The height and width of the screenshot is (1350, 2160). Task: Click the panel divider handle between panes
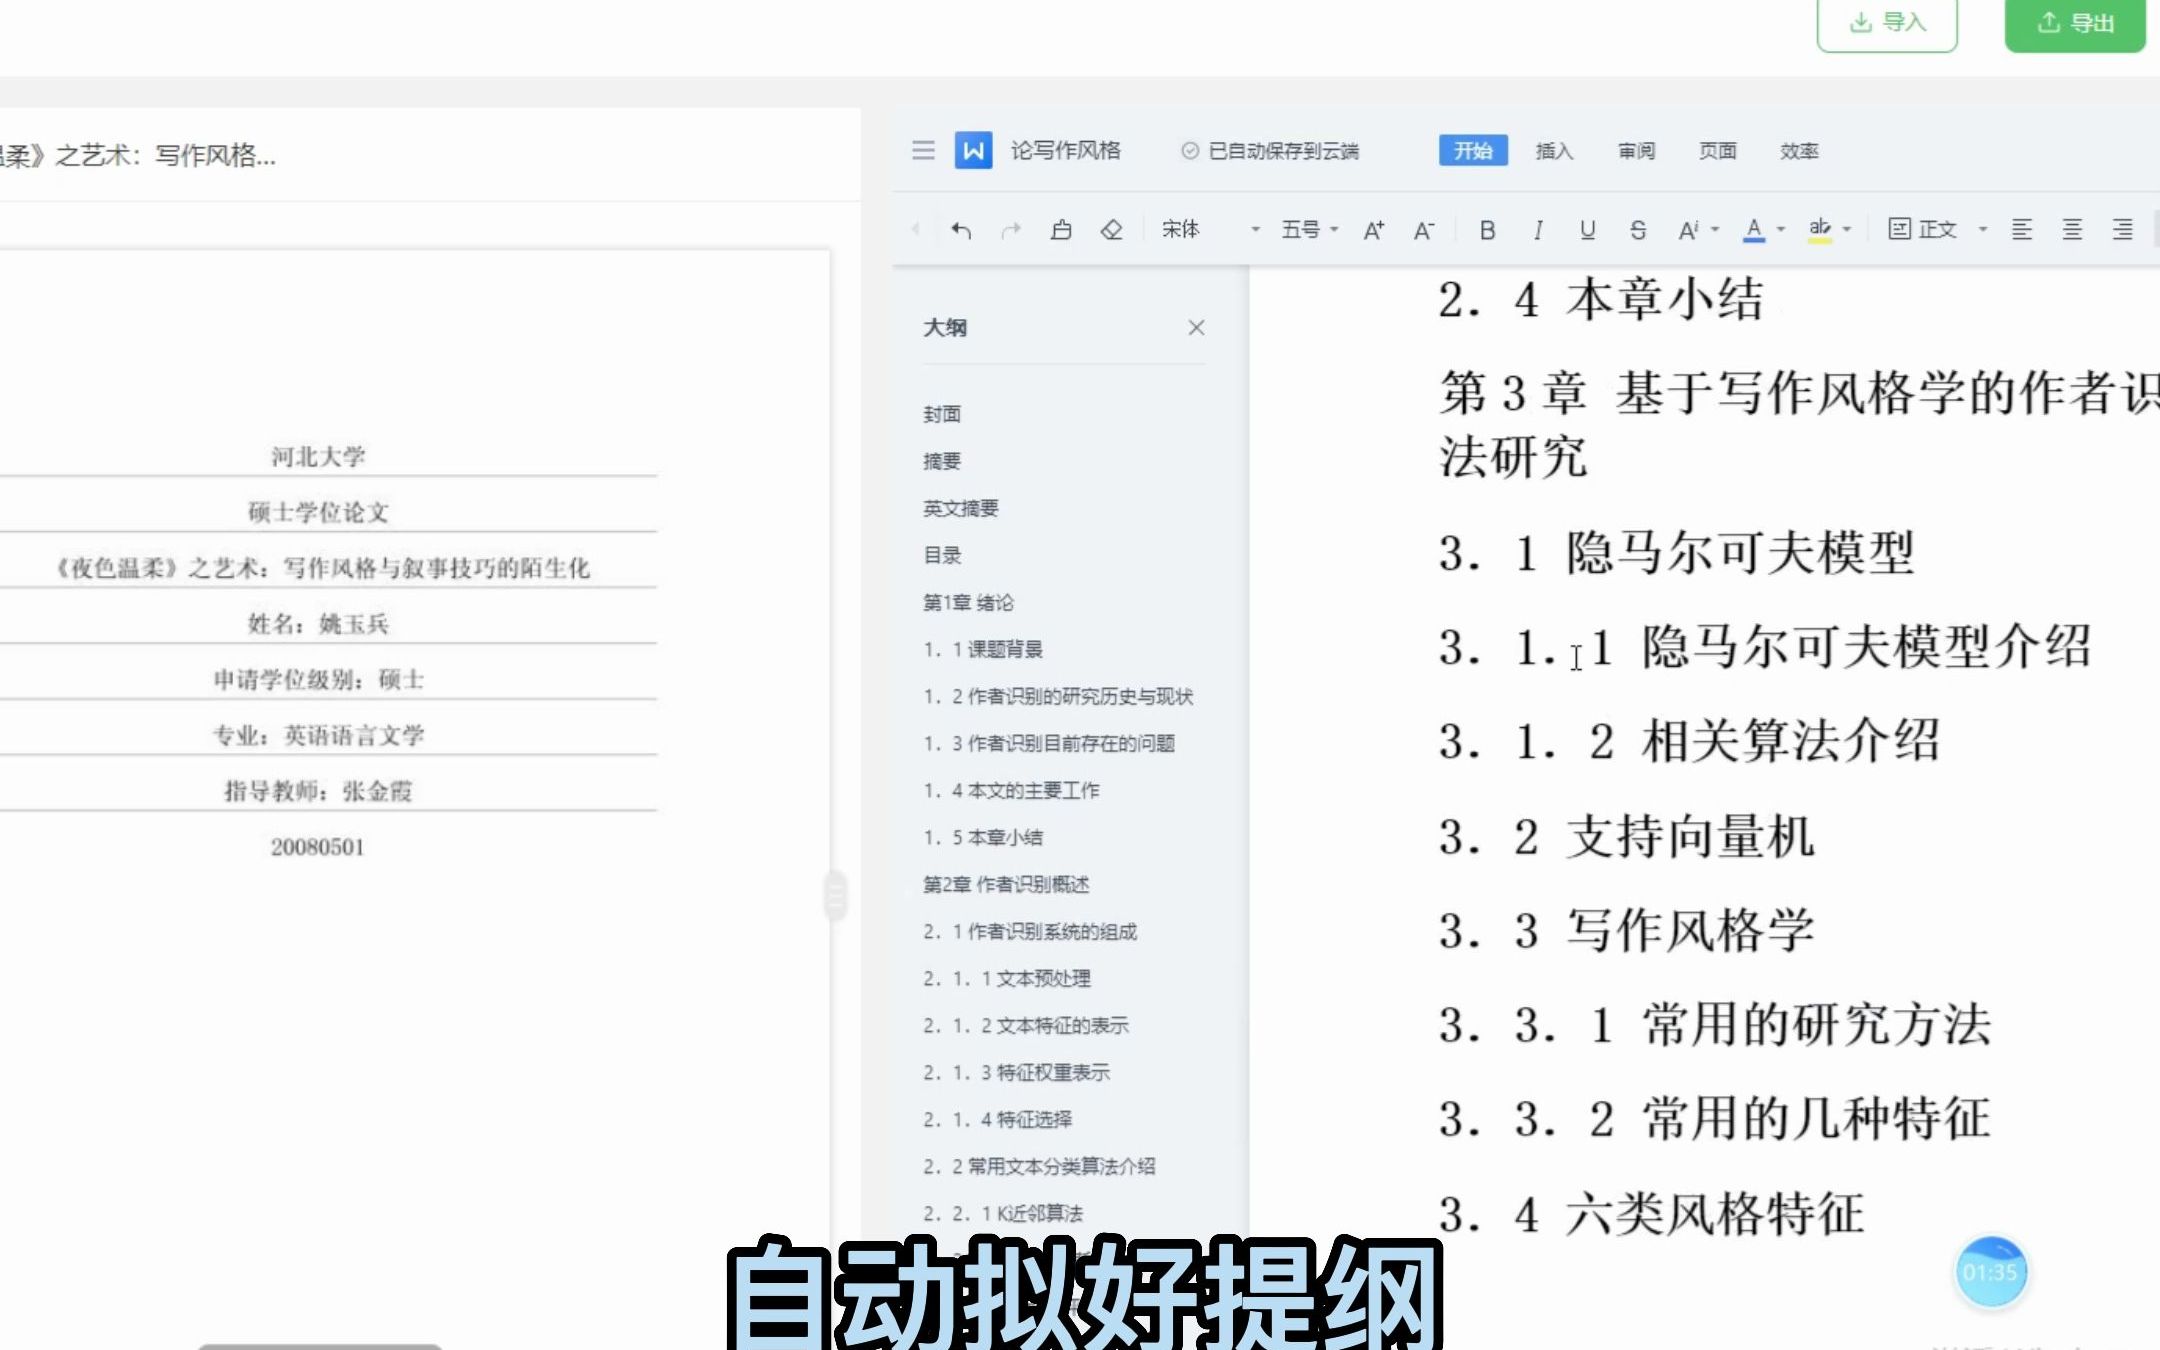pyautogui.click(x=836, y=894)
